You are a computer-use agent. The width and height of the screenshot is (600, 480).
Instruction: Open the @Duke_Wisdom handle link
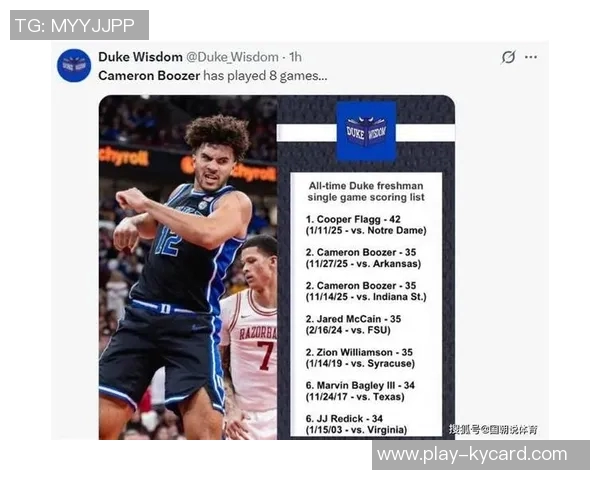pos(232,57)
